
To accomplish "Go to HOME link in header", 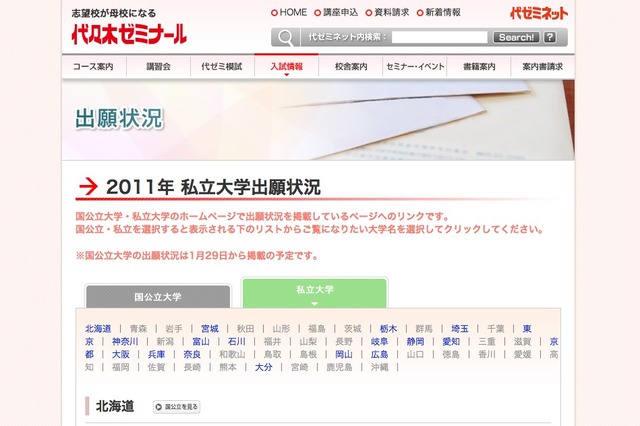I will 289,13.
